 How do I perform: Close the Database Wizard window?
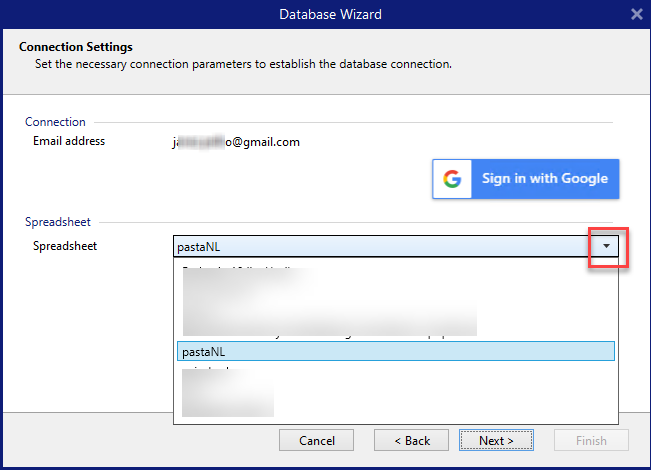pos(637,14)
